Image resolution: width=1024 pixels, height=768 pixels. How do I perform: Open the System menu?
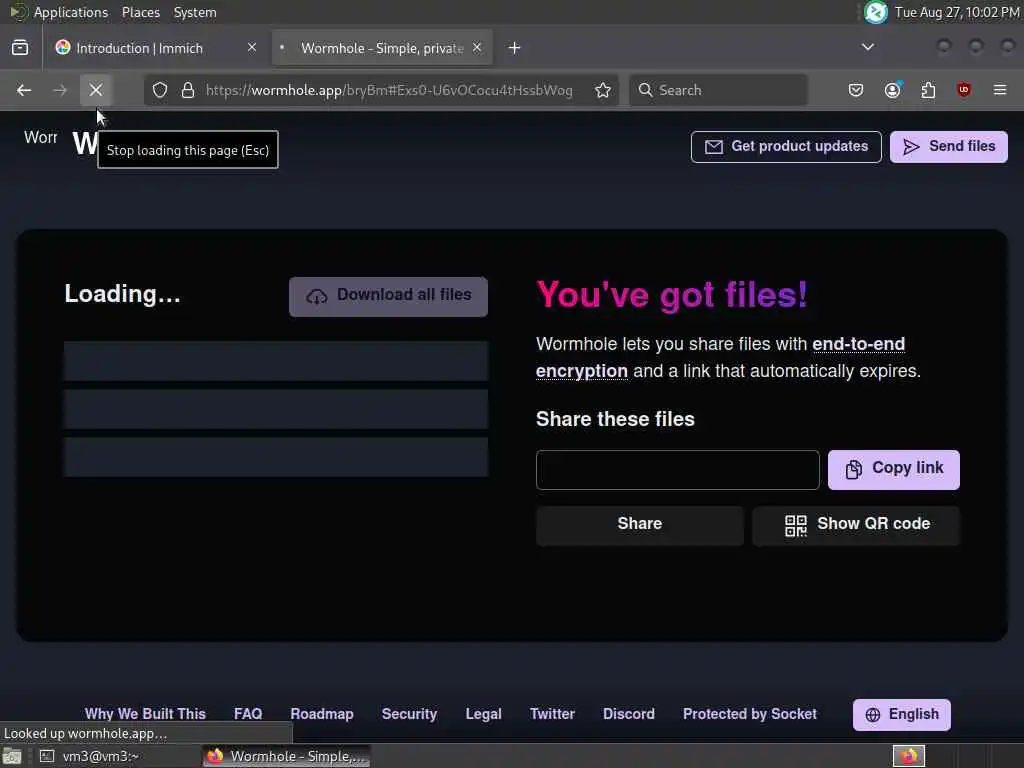(x=195, y=12)
